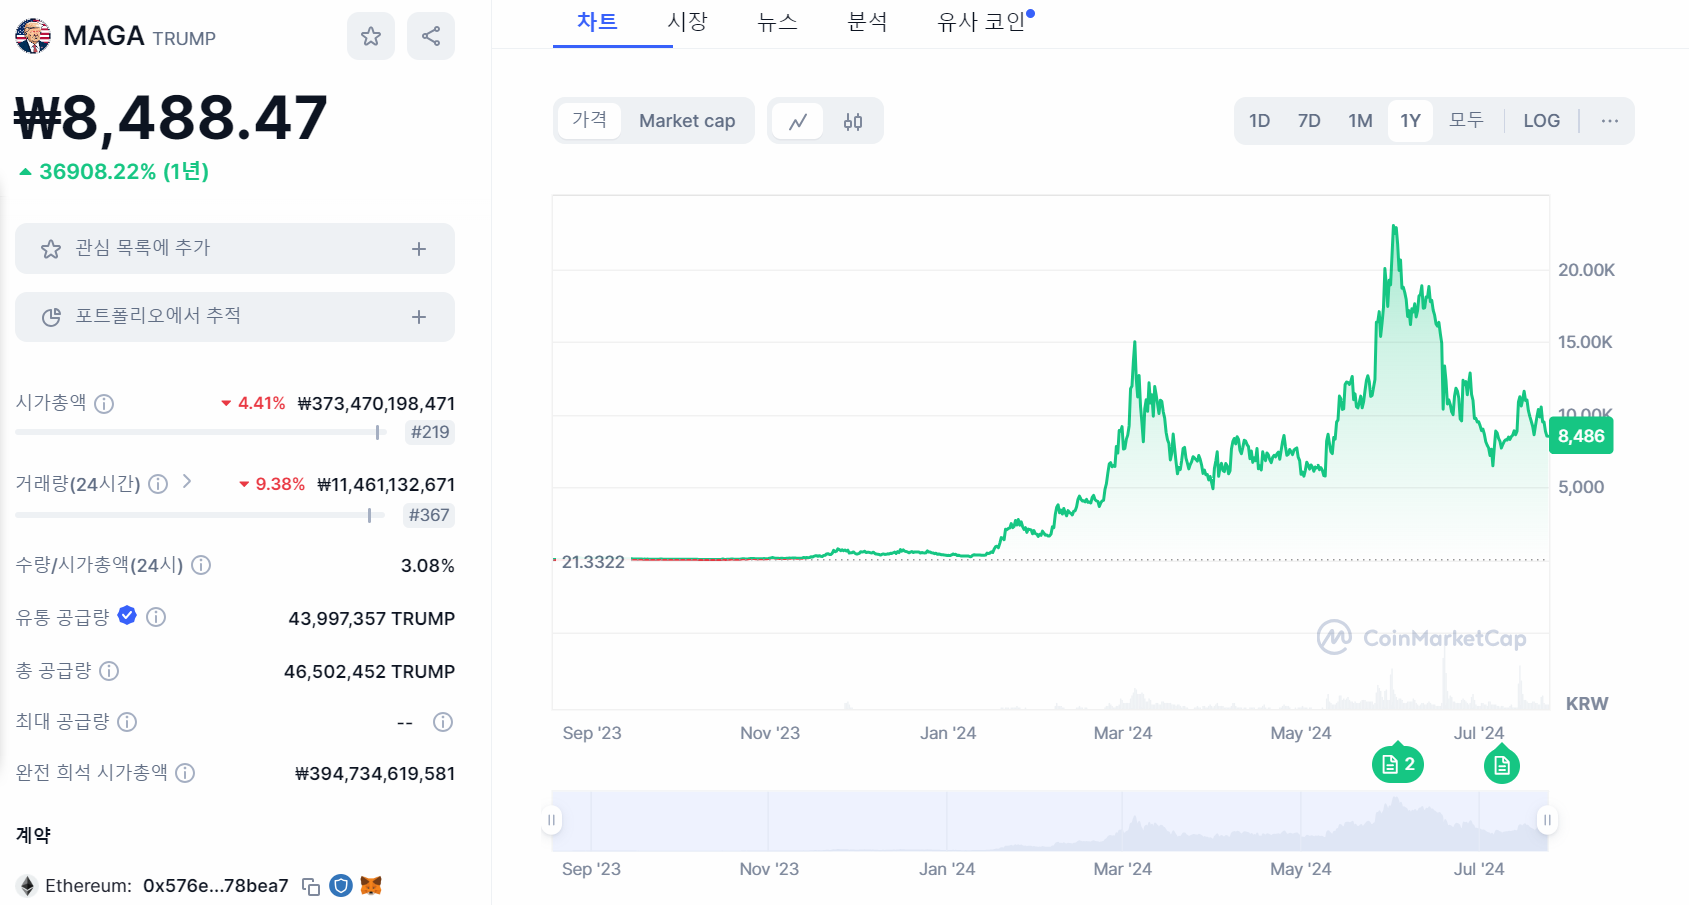Open info icon beside 최대 공급량 label
This screenshot has width=1689, height=905.
(127, 721)
